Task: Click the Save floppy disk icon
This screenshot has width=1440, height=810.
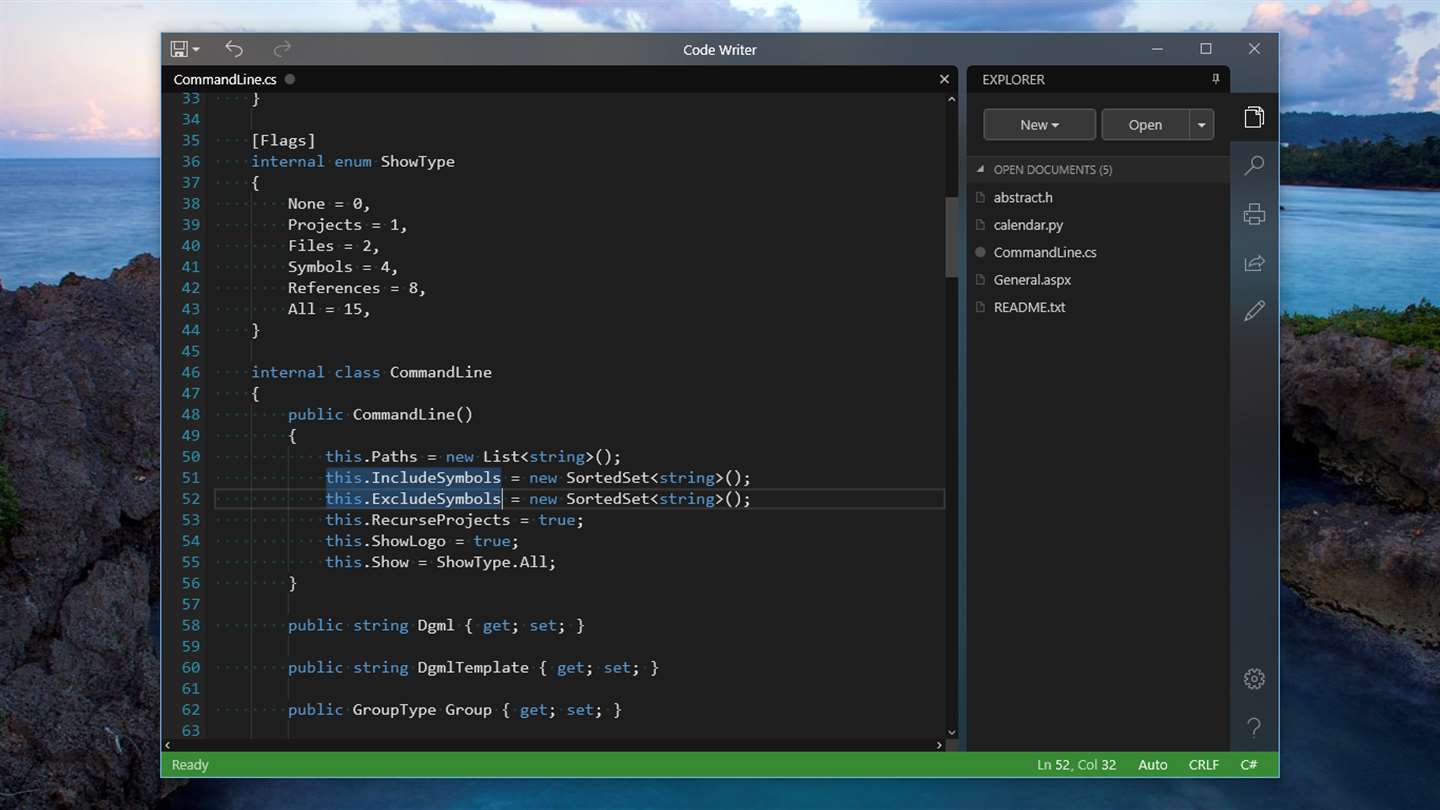Action: 179,49
